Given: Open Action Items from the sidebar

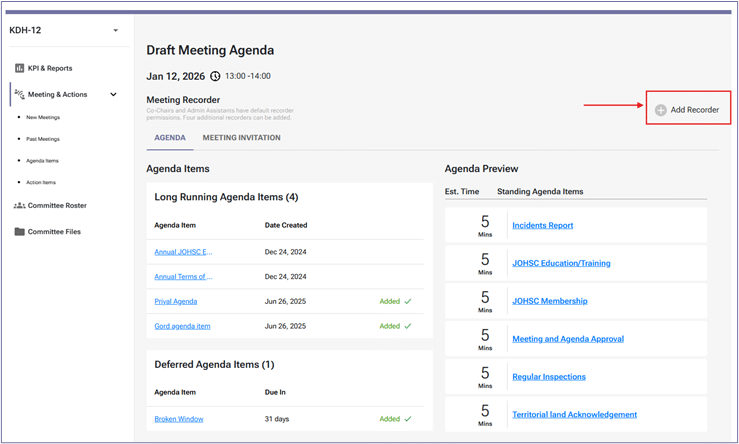Looking at the screenshot, I should [x=41, y=182].
